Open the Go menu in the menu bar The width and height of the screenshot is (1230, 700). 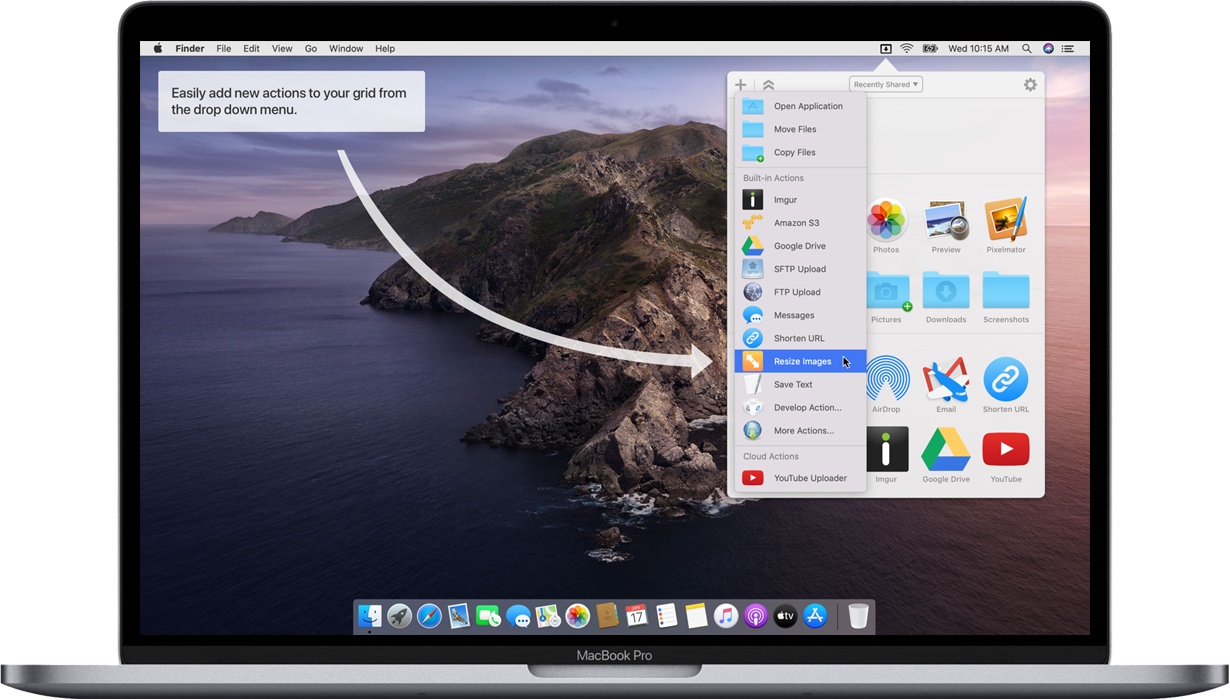[310, 47]
